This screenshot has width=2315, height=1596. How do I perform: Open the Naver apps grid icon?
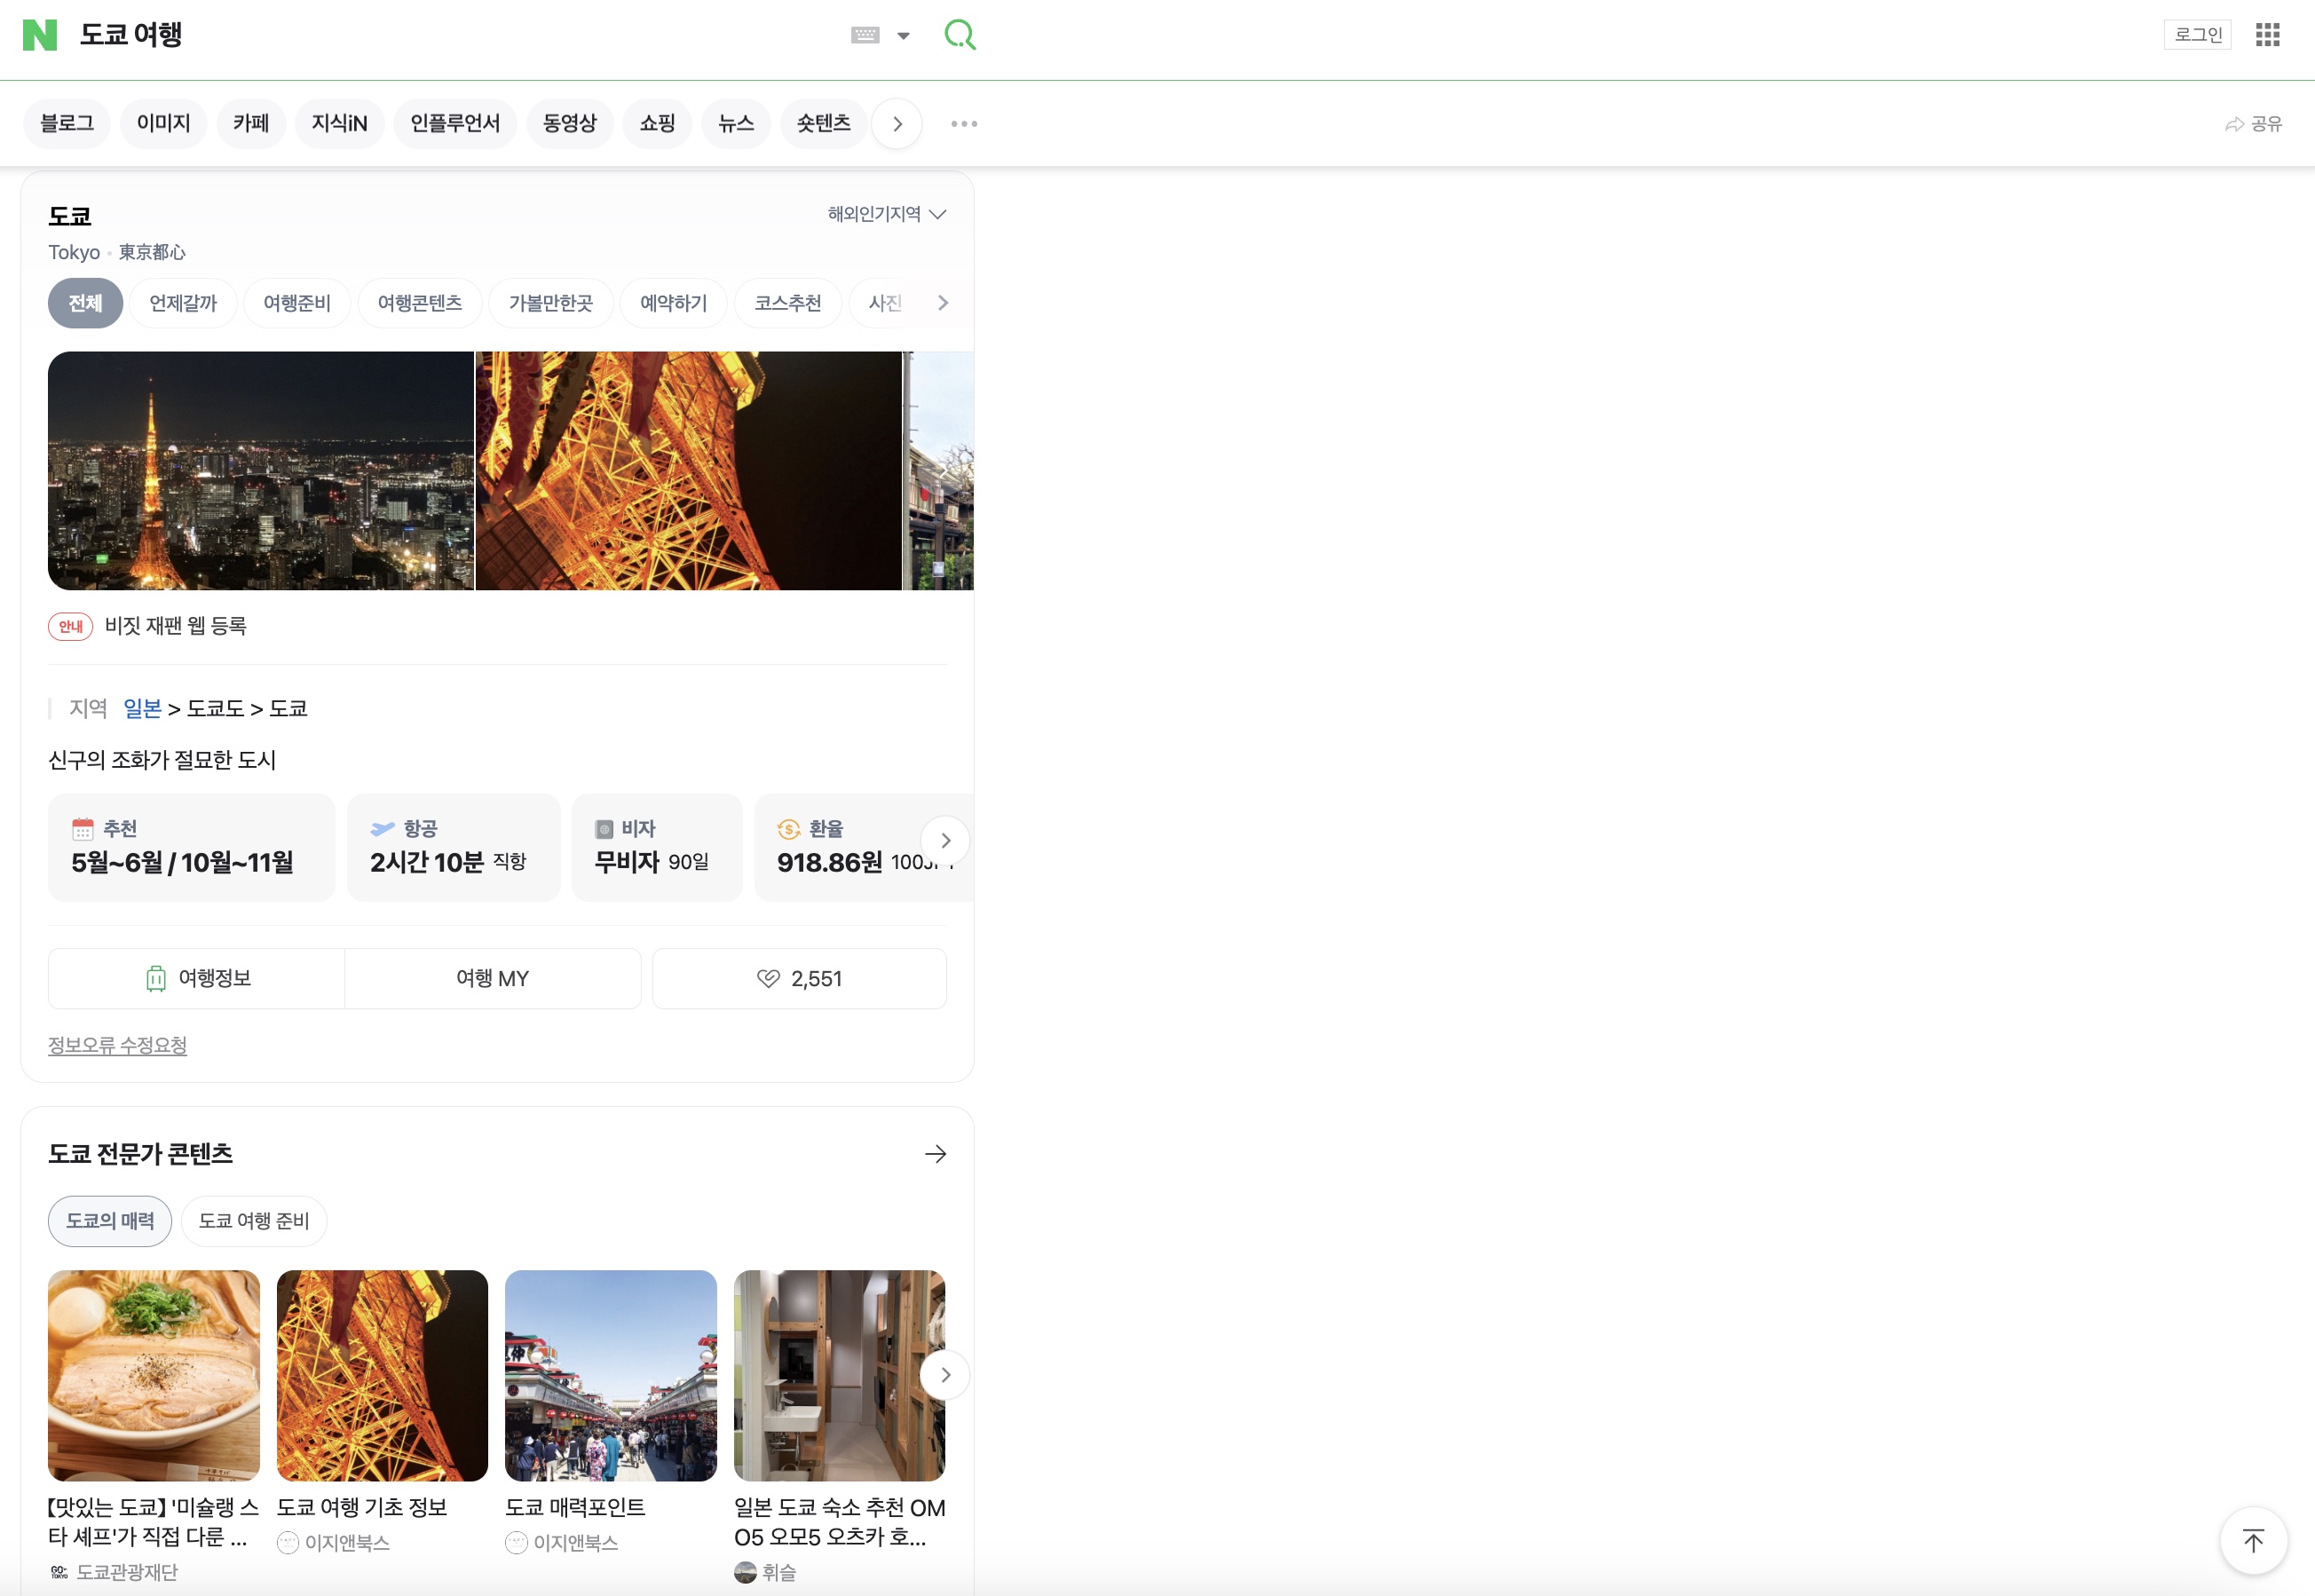2267,33
